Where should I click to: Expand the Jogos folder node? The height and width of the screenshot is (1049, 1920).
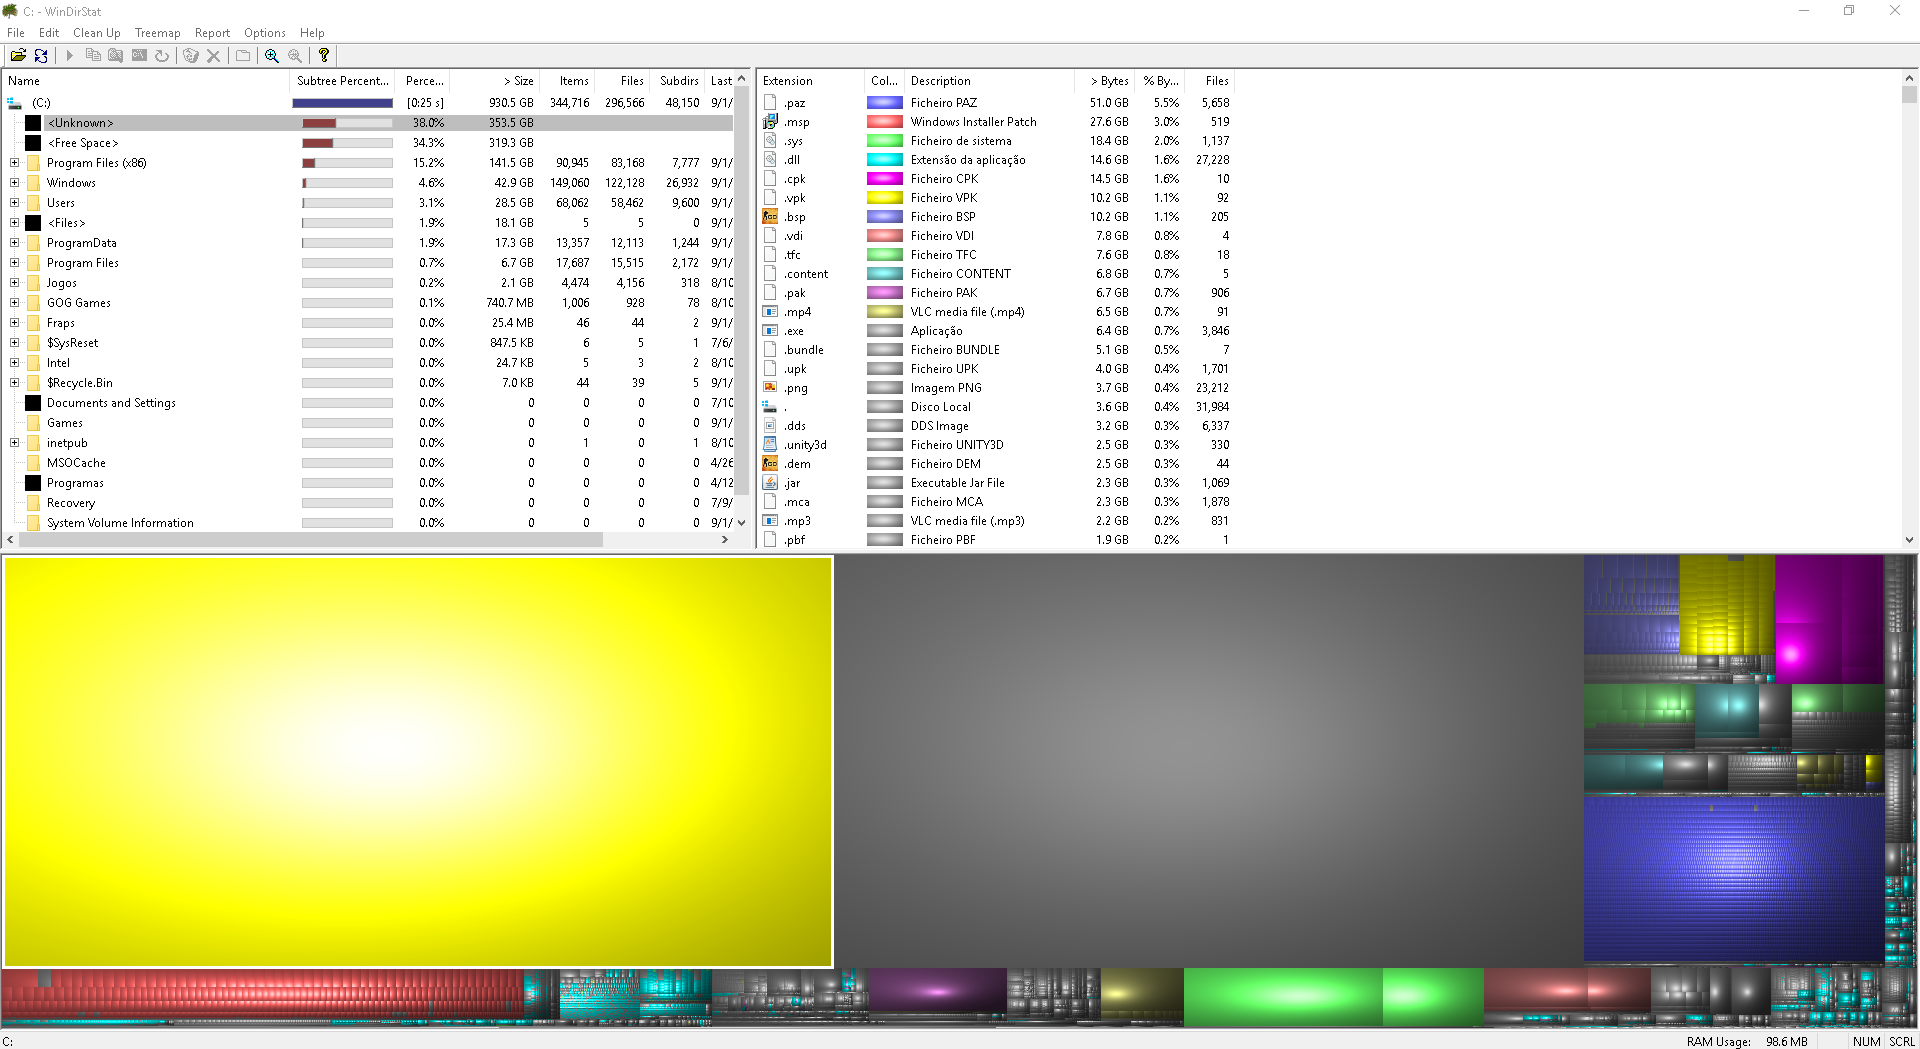click(x=14, y=283)
